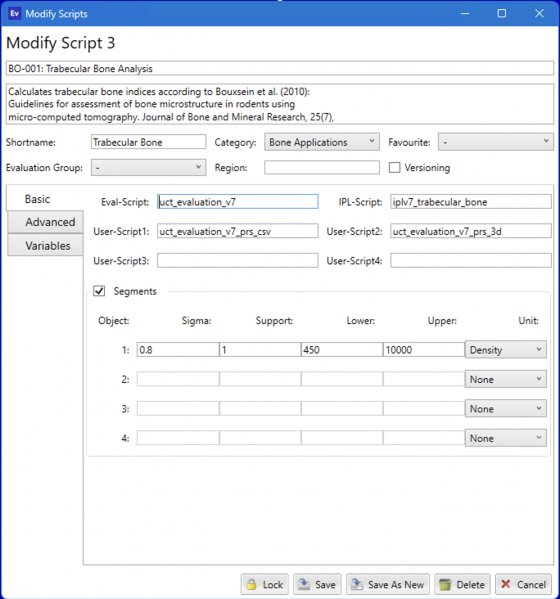Click the Lower field for object 2
The width and height of the screenshot is (560, 599).
pyautogui.click(x=342, y=379)
